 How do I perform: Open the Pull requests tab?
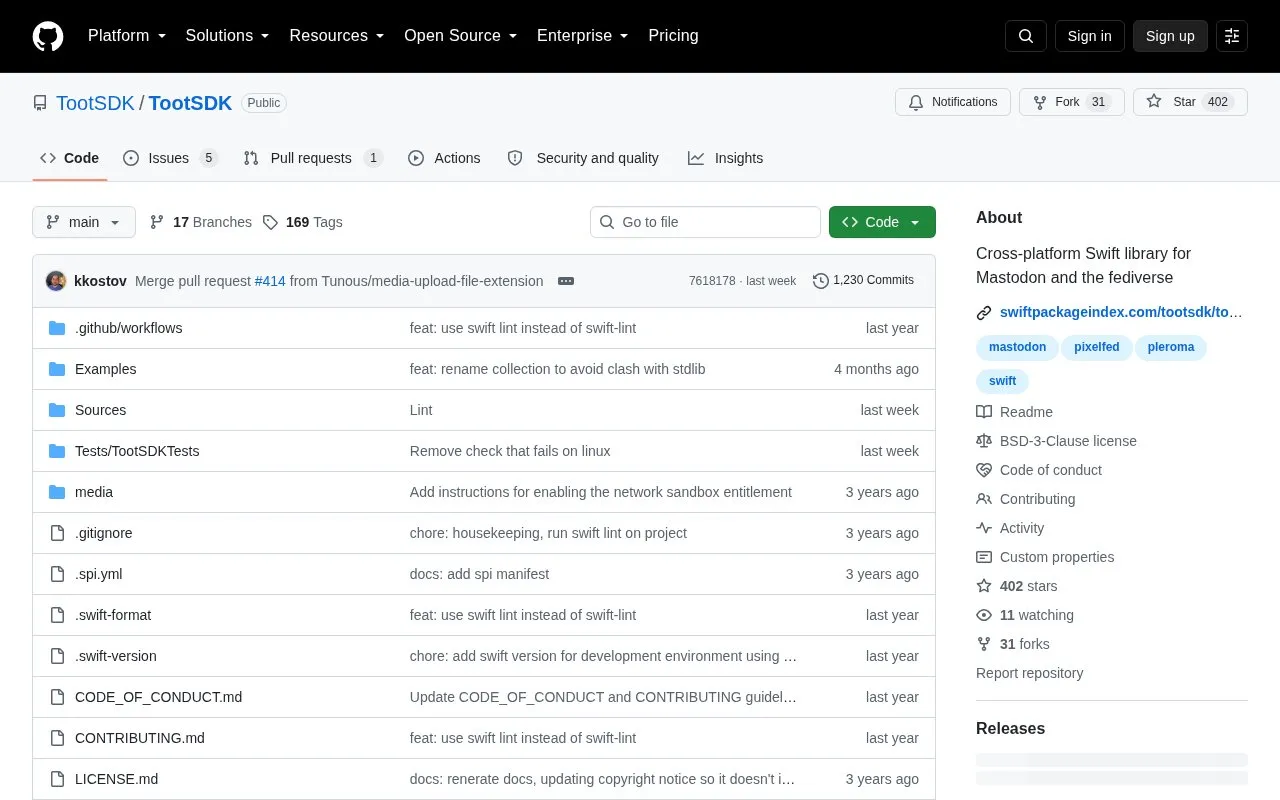coord(313,158)
